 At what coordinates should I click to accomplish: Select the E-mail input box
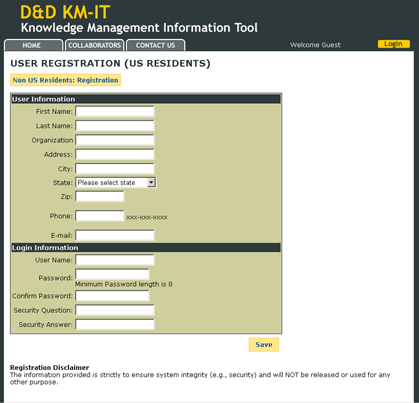(115, 235)
